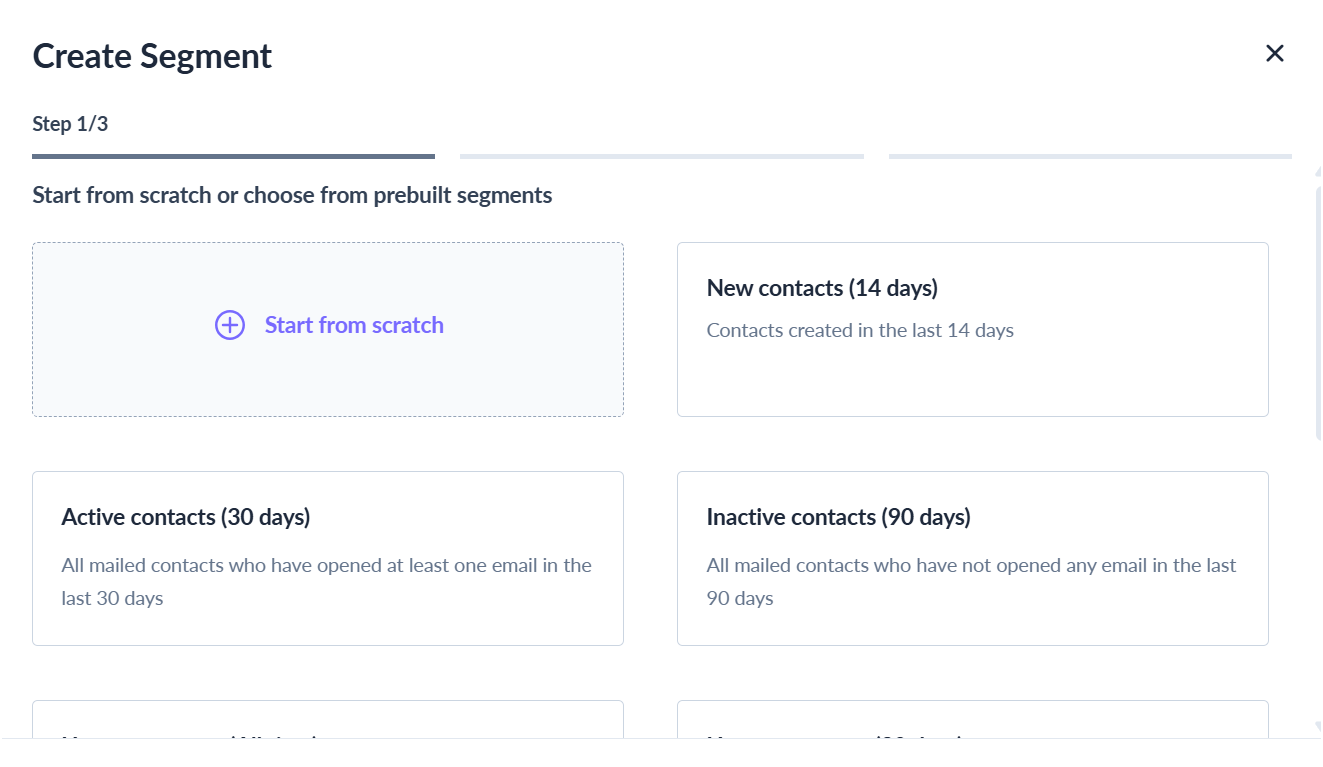Click the second step progress bar segment
The width and height of the screenshot is (1323, 767).
662,156
